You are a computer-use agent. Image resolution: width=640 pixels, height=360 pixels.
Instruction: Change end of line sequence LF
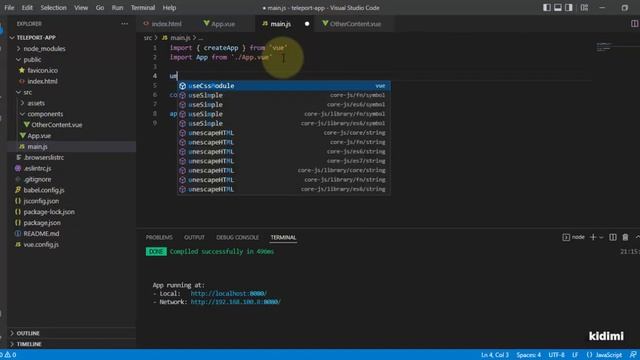[x=575, y=355]
